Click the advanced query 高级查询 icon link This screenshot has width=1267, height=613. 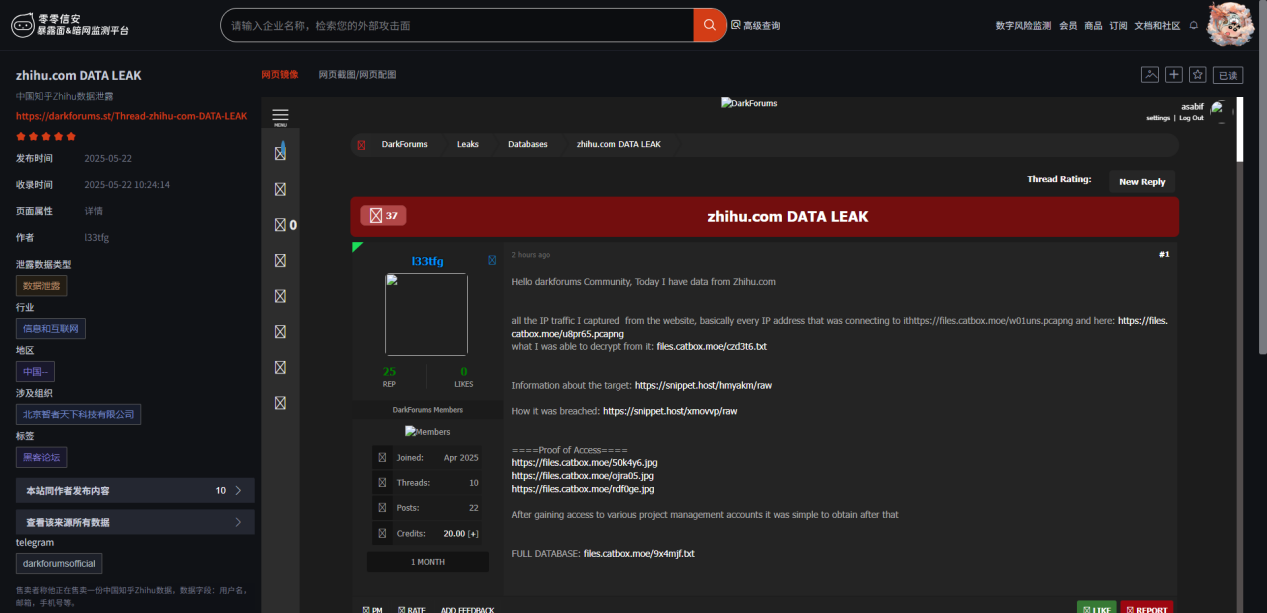point(755,25)
